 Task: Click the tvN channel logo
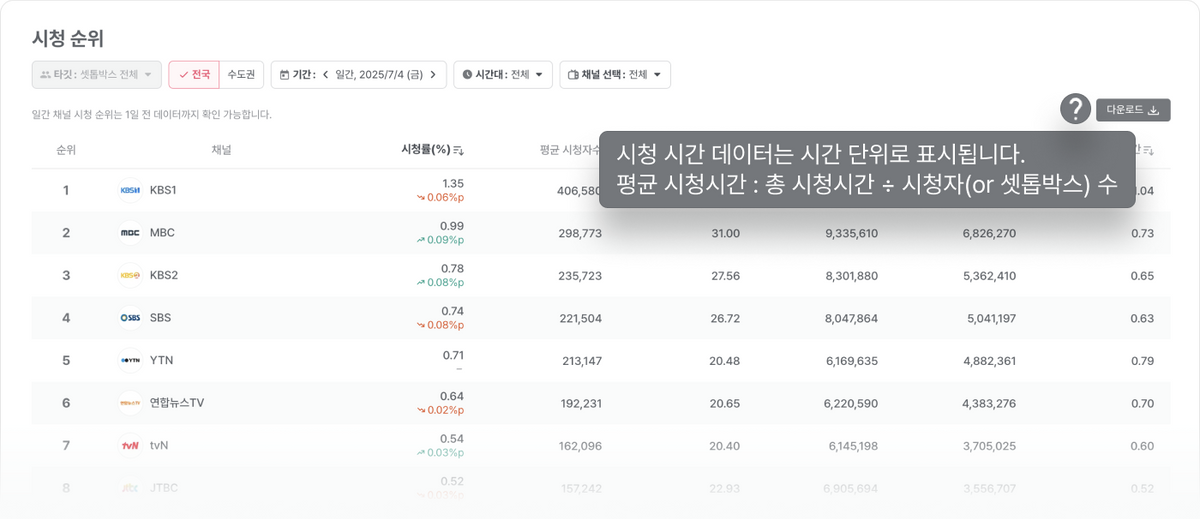point(130,445)
